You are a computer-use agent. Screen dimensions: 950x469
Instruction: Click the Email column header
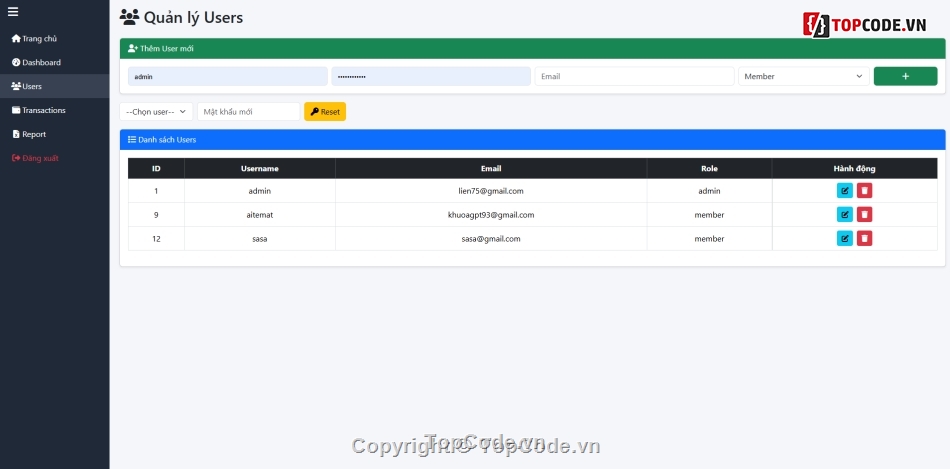(x=491, y=168)
